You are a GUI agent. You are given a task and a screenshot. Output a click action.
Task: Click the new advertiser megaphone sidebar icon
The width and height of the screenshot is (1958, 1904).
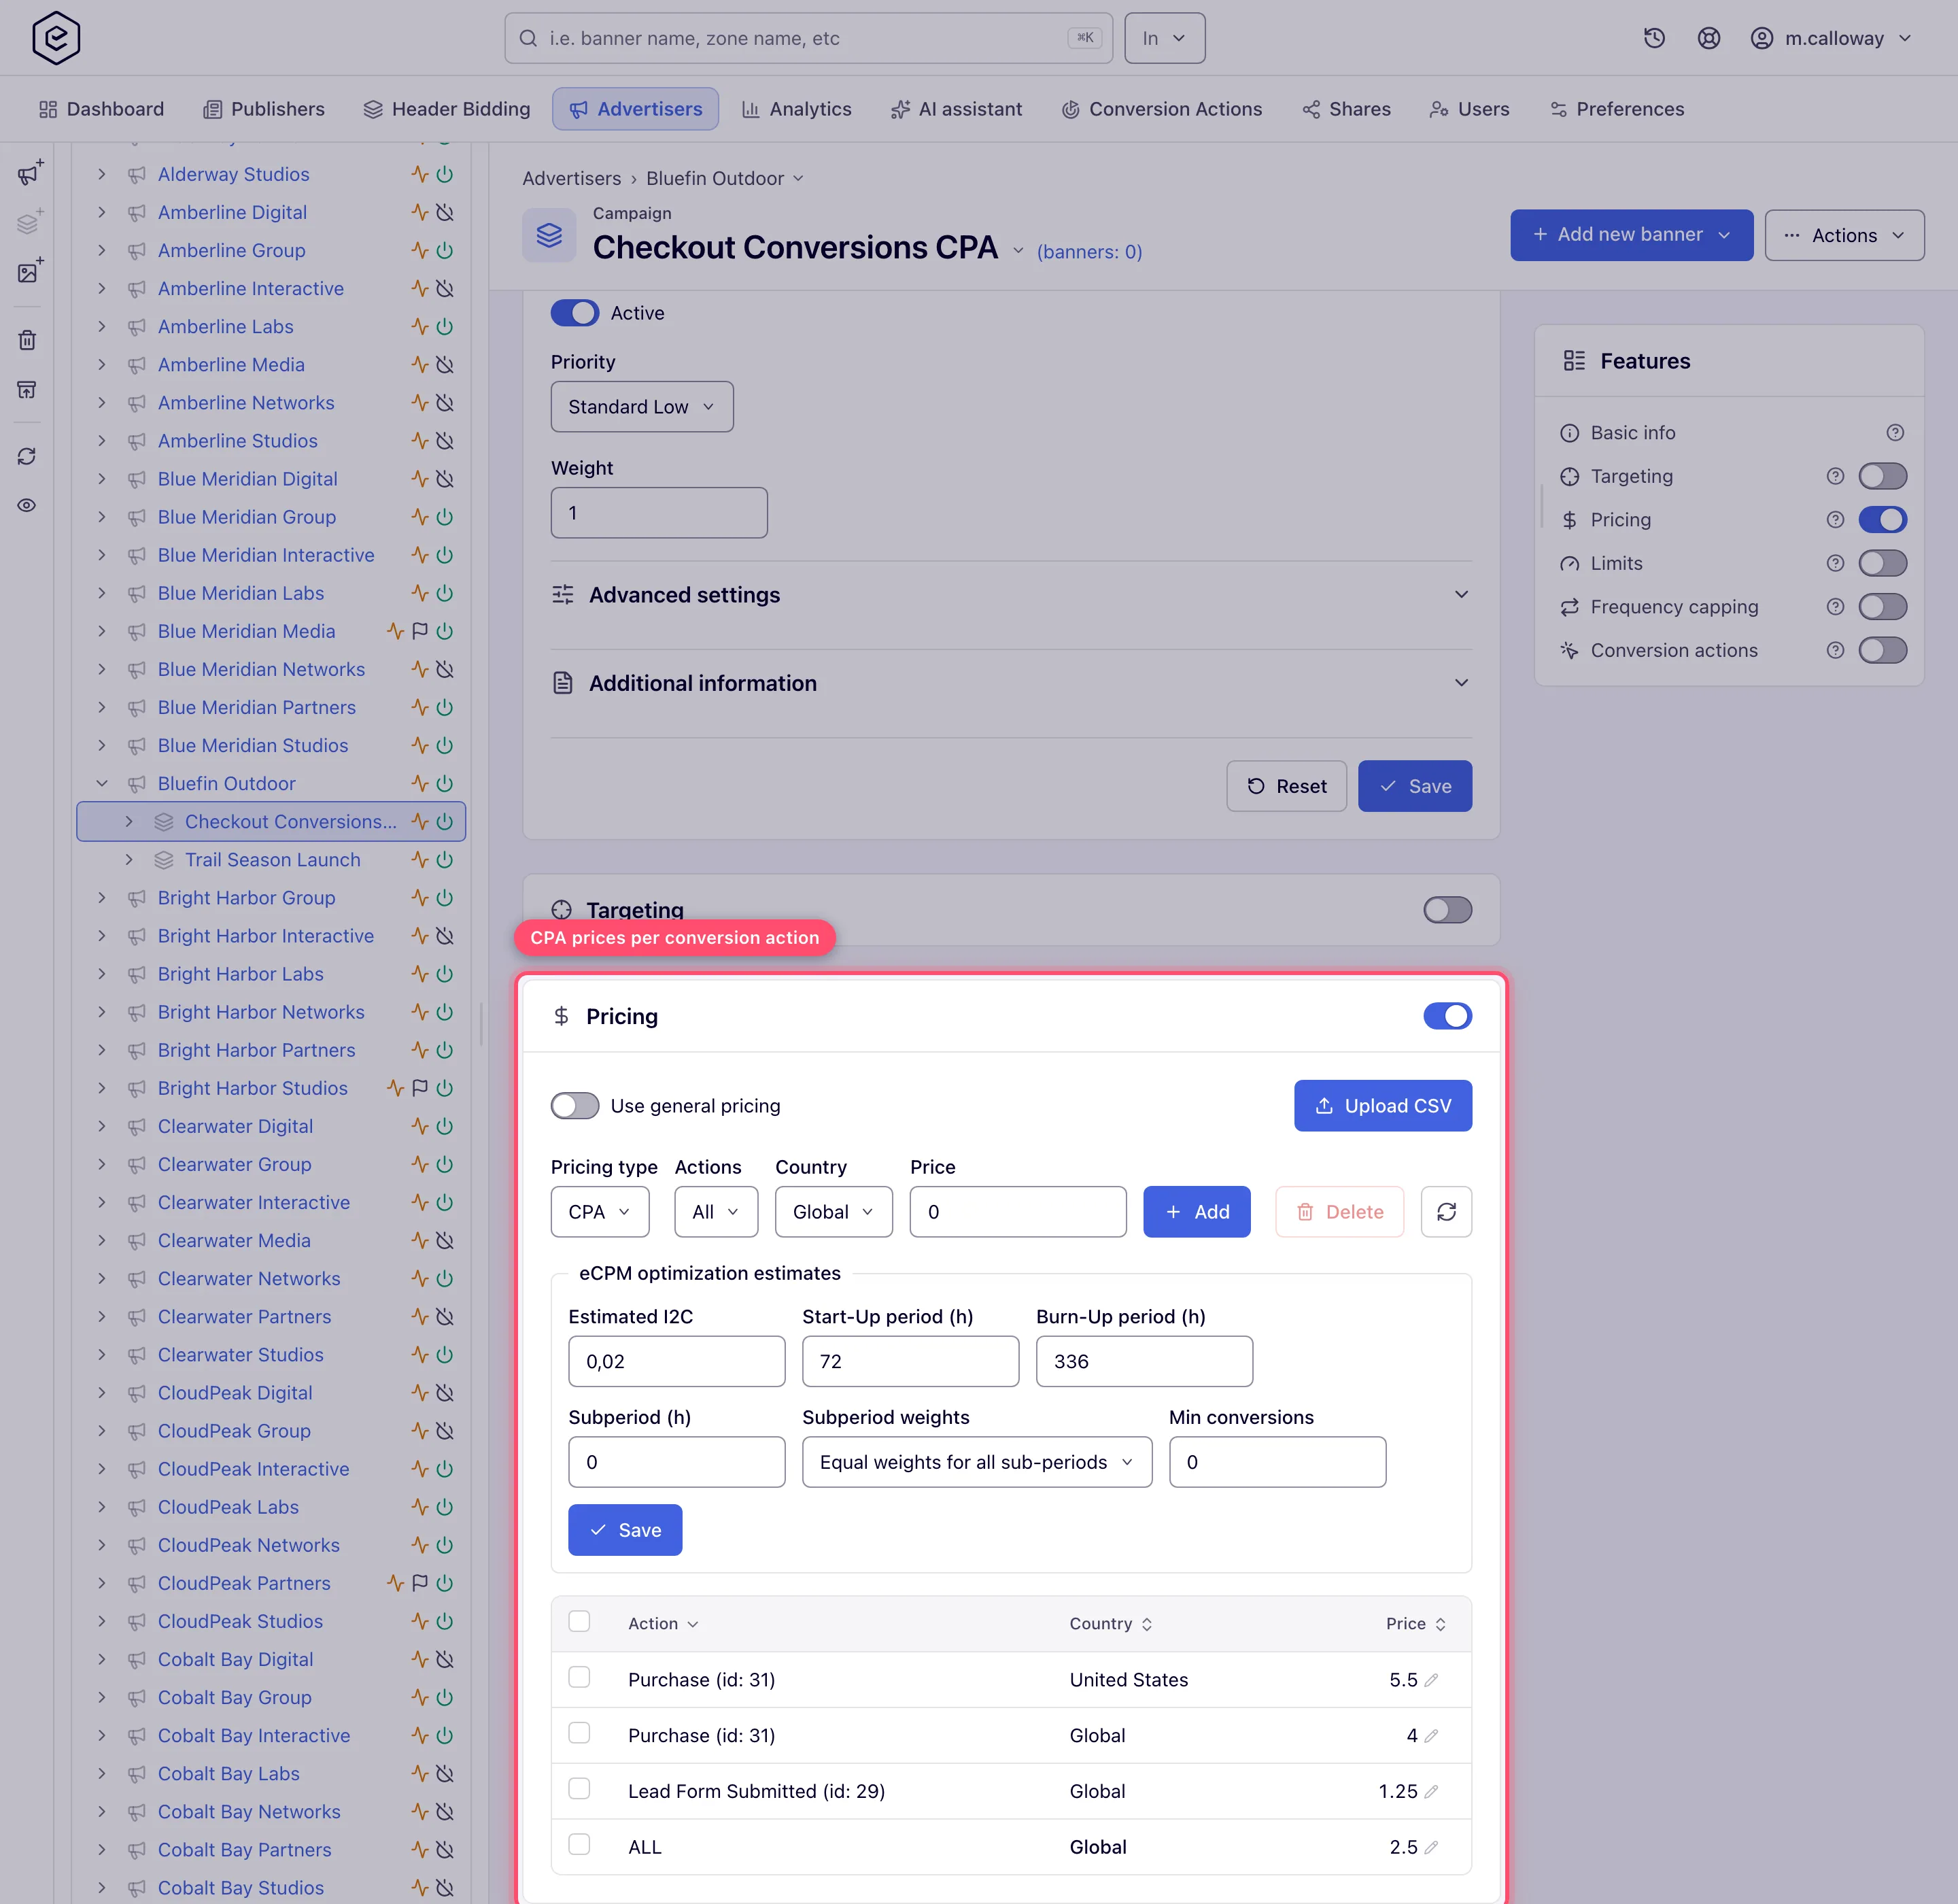click(29, 173)
